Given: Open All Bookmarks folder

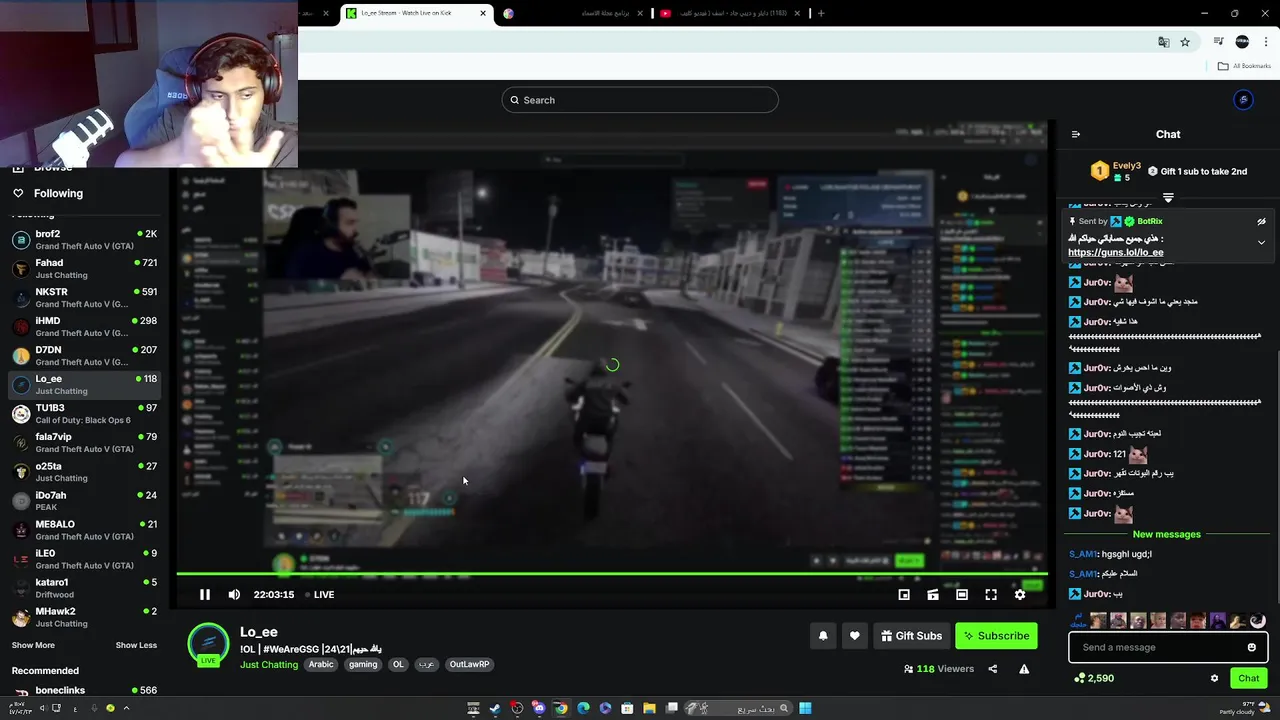Looking at the screenshot, I should click(x=1245, y=66).
